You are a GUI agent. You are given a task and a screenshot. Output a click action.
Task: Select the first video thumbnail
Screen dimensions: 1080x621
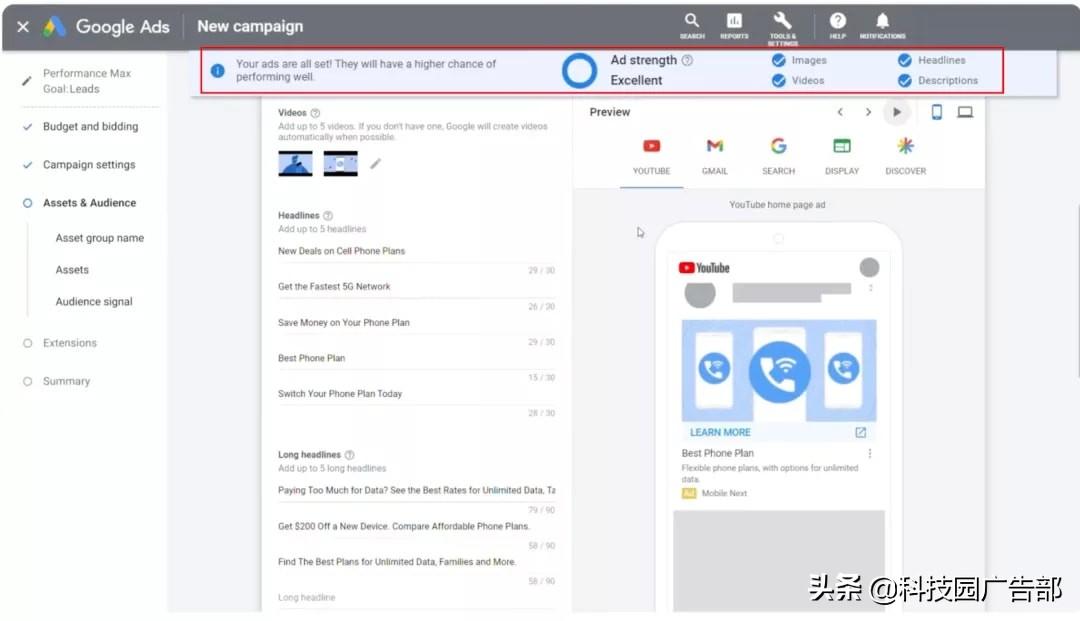pos(295,163)
